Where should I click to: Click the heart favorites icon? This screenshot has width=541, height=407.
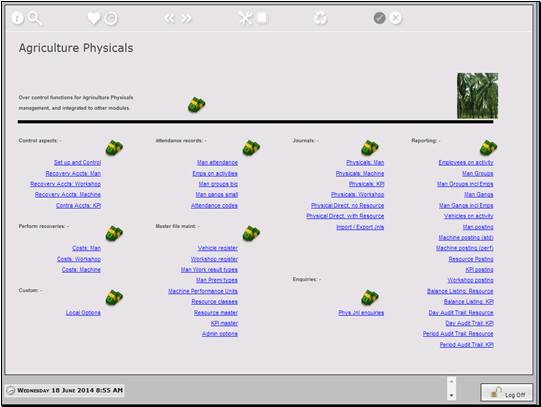(x=94, y=18)
